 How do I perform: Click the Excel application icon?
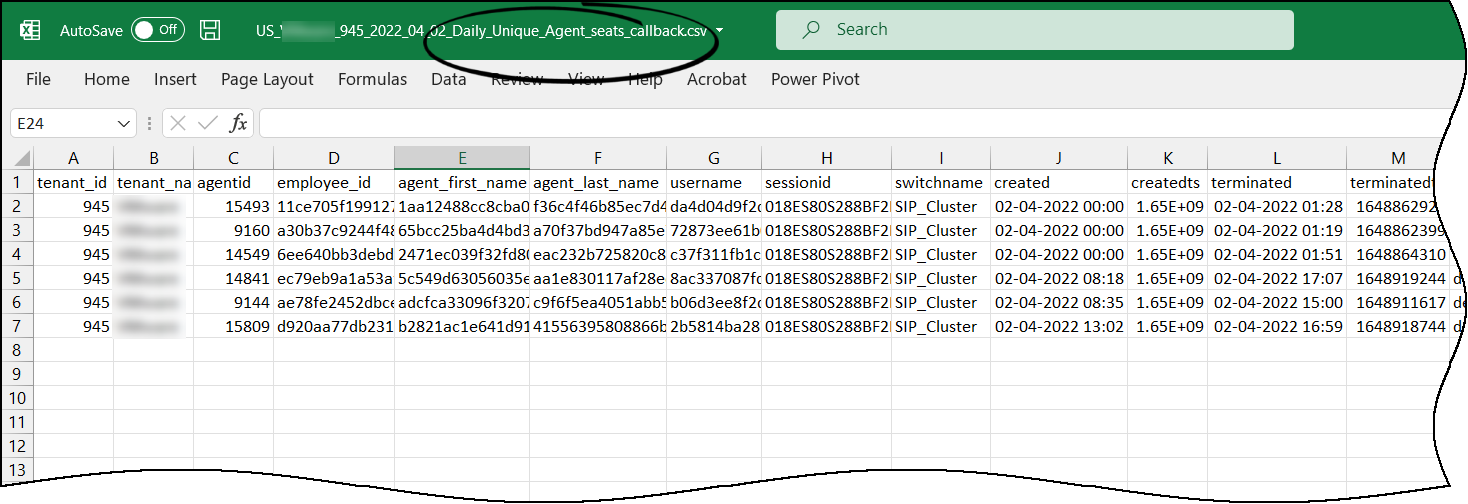coord(30,30)
